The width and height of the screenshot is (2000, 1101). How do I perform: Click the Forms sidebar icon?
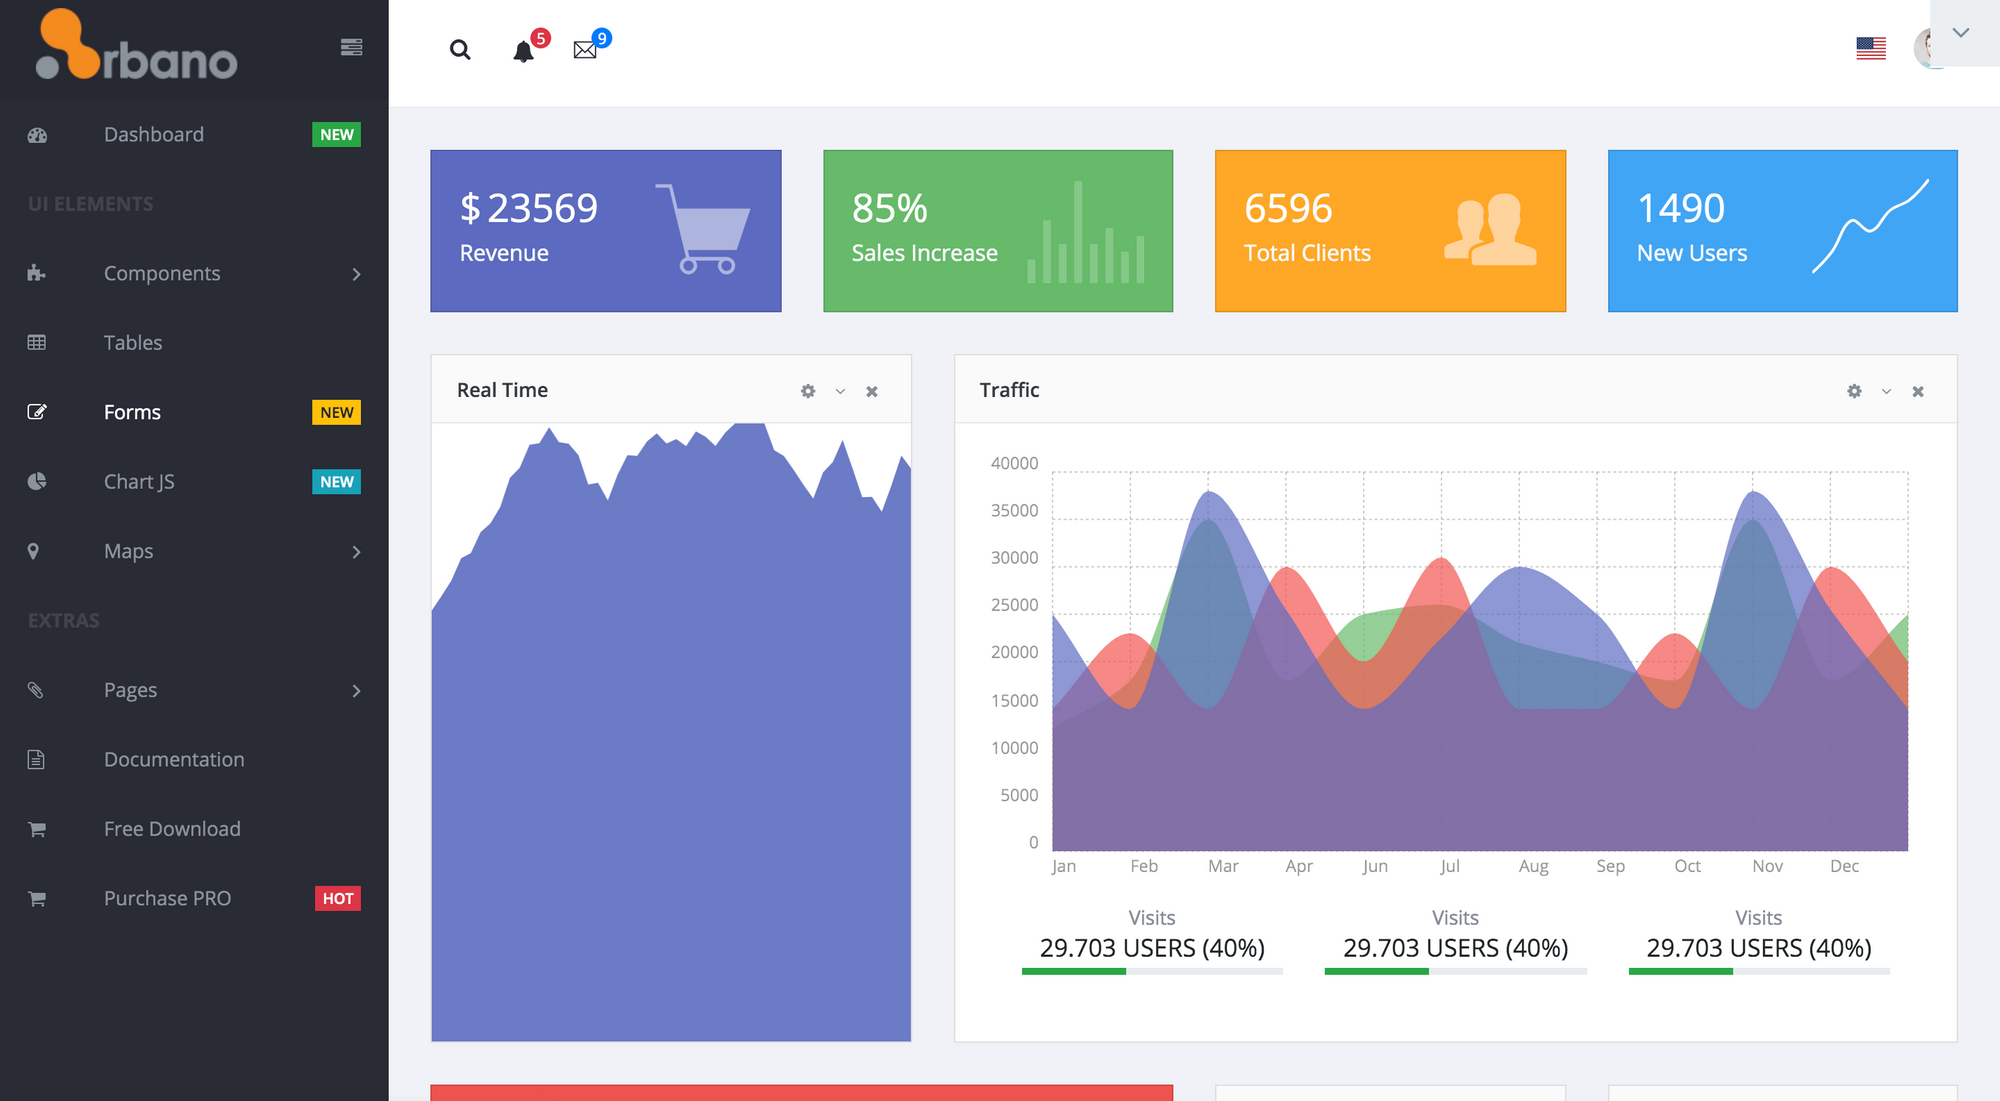(38, 411)
